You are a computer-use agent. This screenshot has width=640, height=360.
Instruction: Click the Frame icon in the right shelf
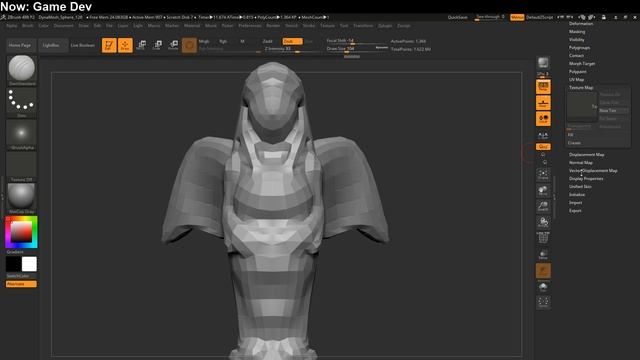click(x=543, y=175)
